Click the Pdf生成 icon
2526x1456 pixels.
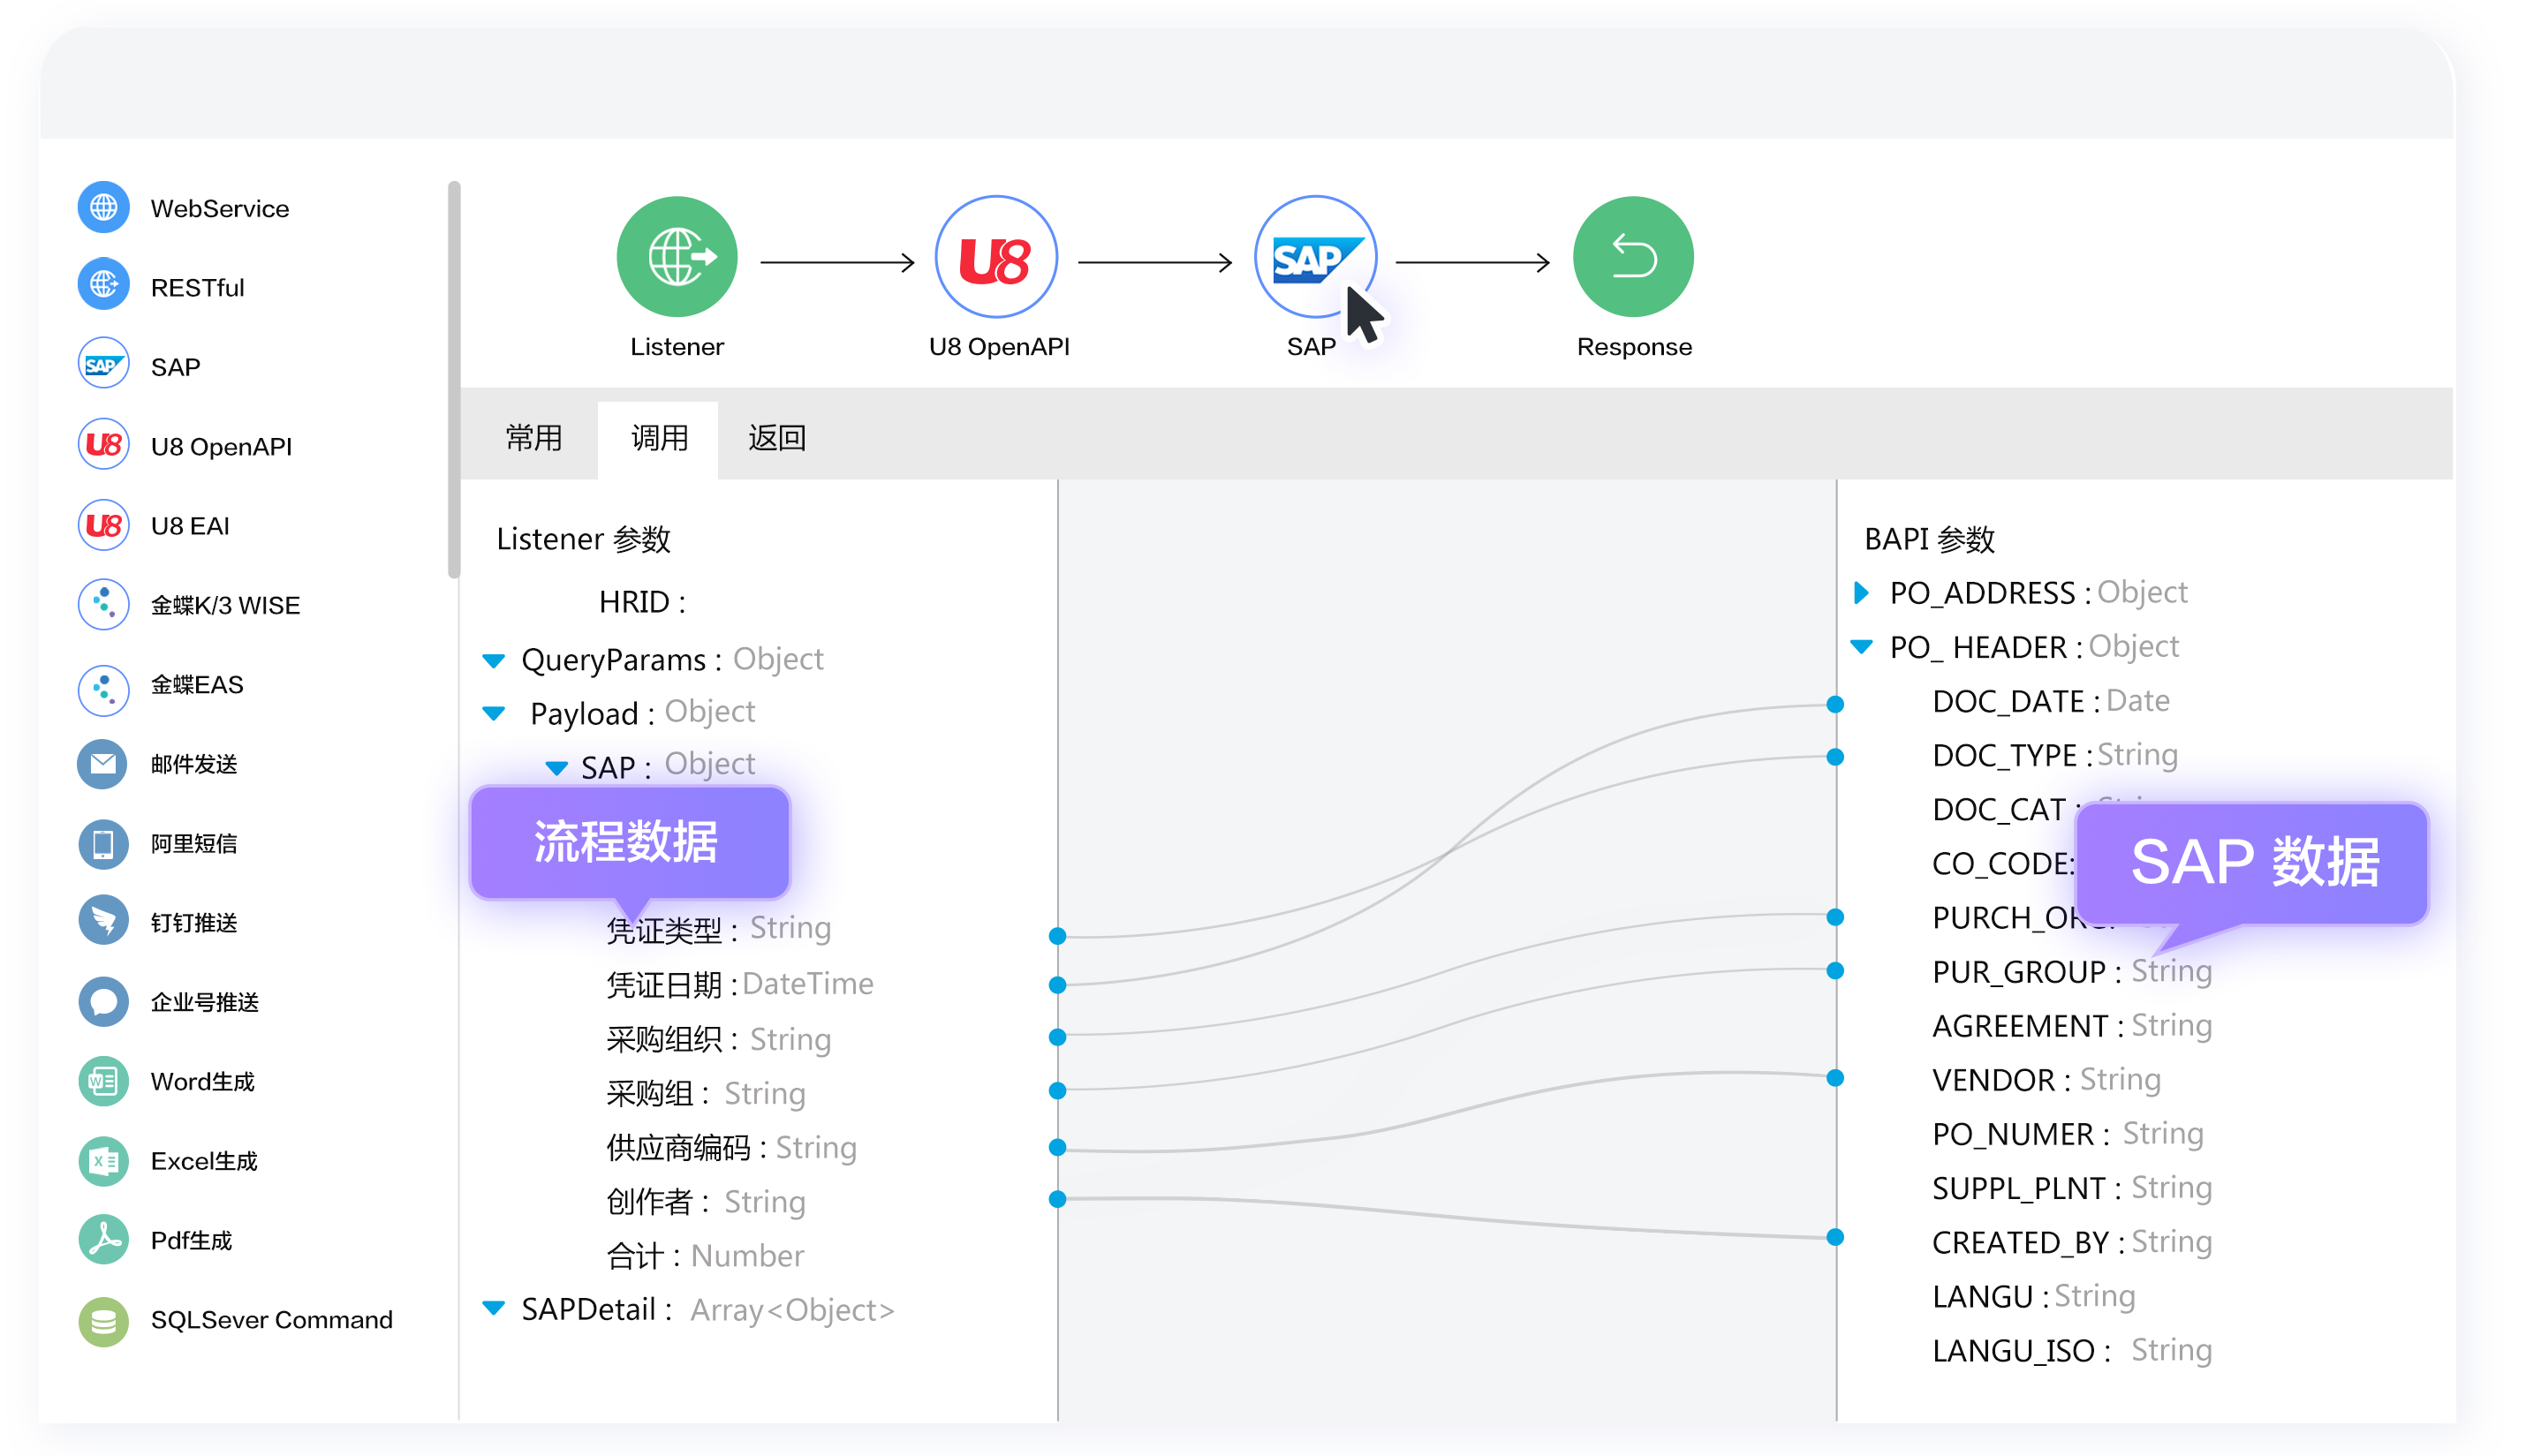click(103, 1239)
